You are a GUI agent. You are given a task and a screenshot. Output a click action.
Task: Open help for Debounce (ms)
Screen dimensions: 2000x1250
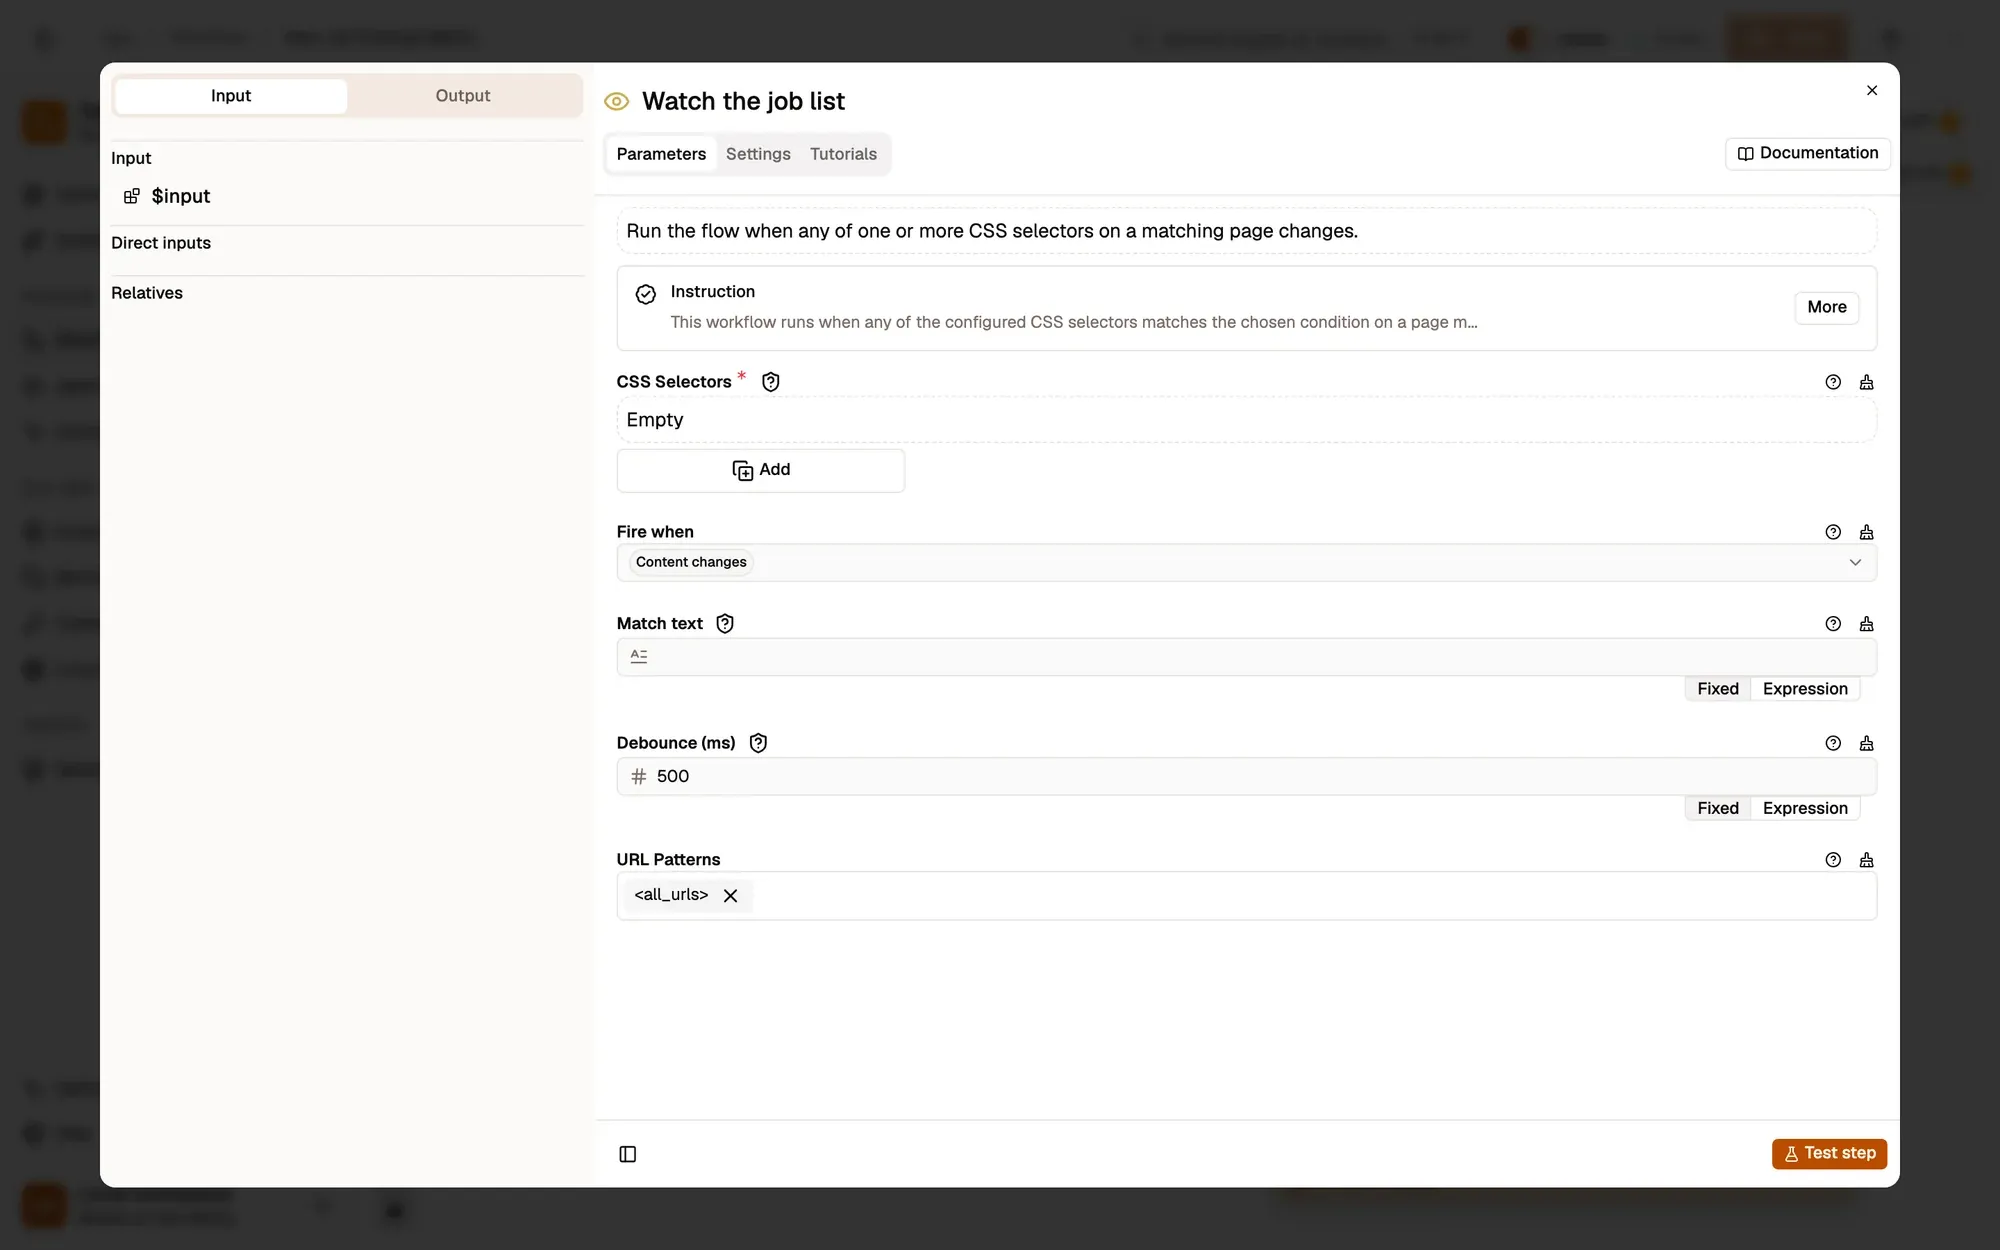1833,743
